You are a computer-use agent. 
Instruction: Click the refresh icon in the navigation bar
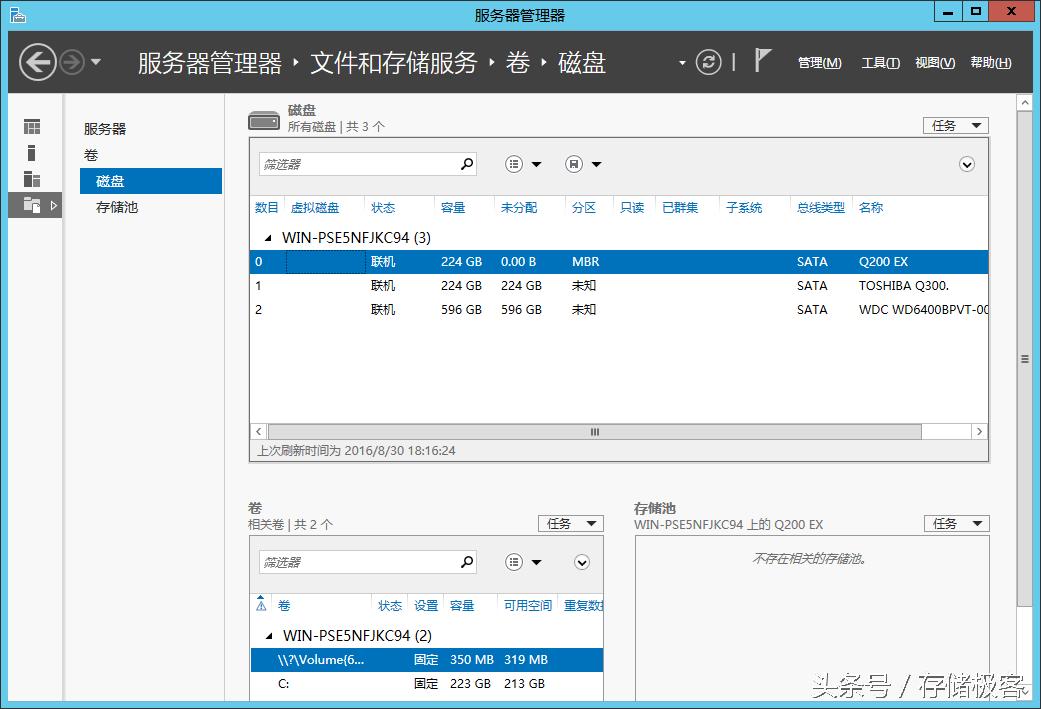click(x=709, y=62)
